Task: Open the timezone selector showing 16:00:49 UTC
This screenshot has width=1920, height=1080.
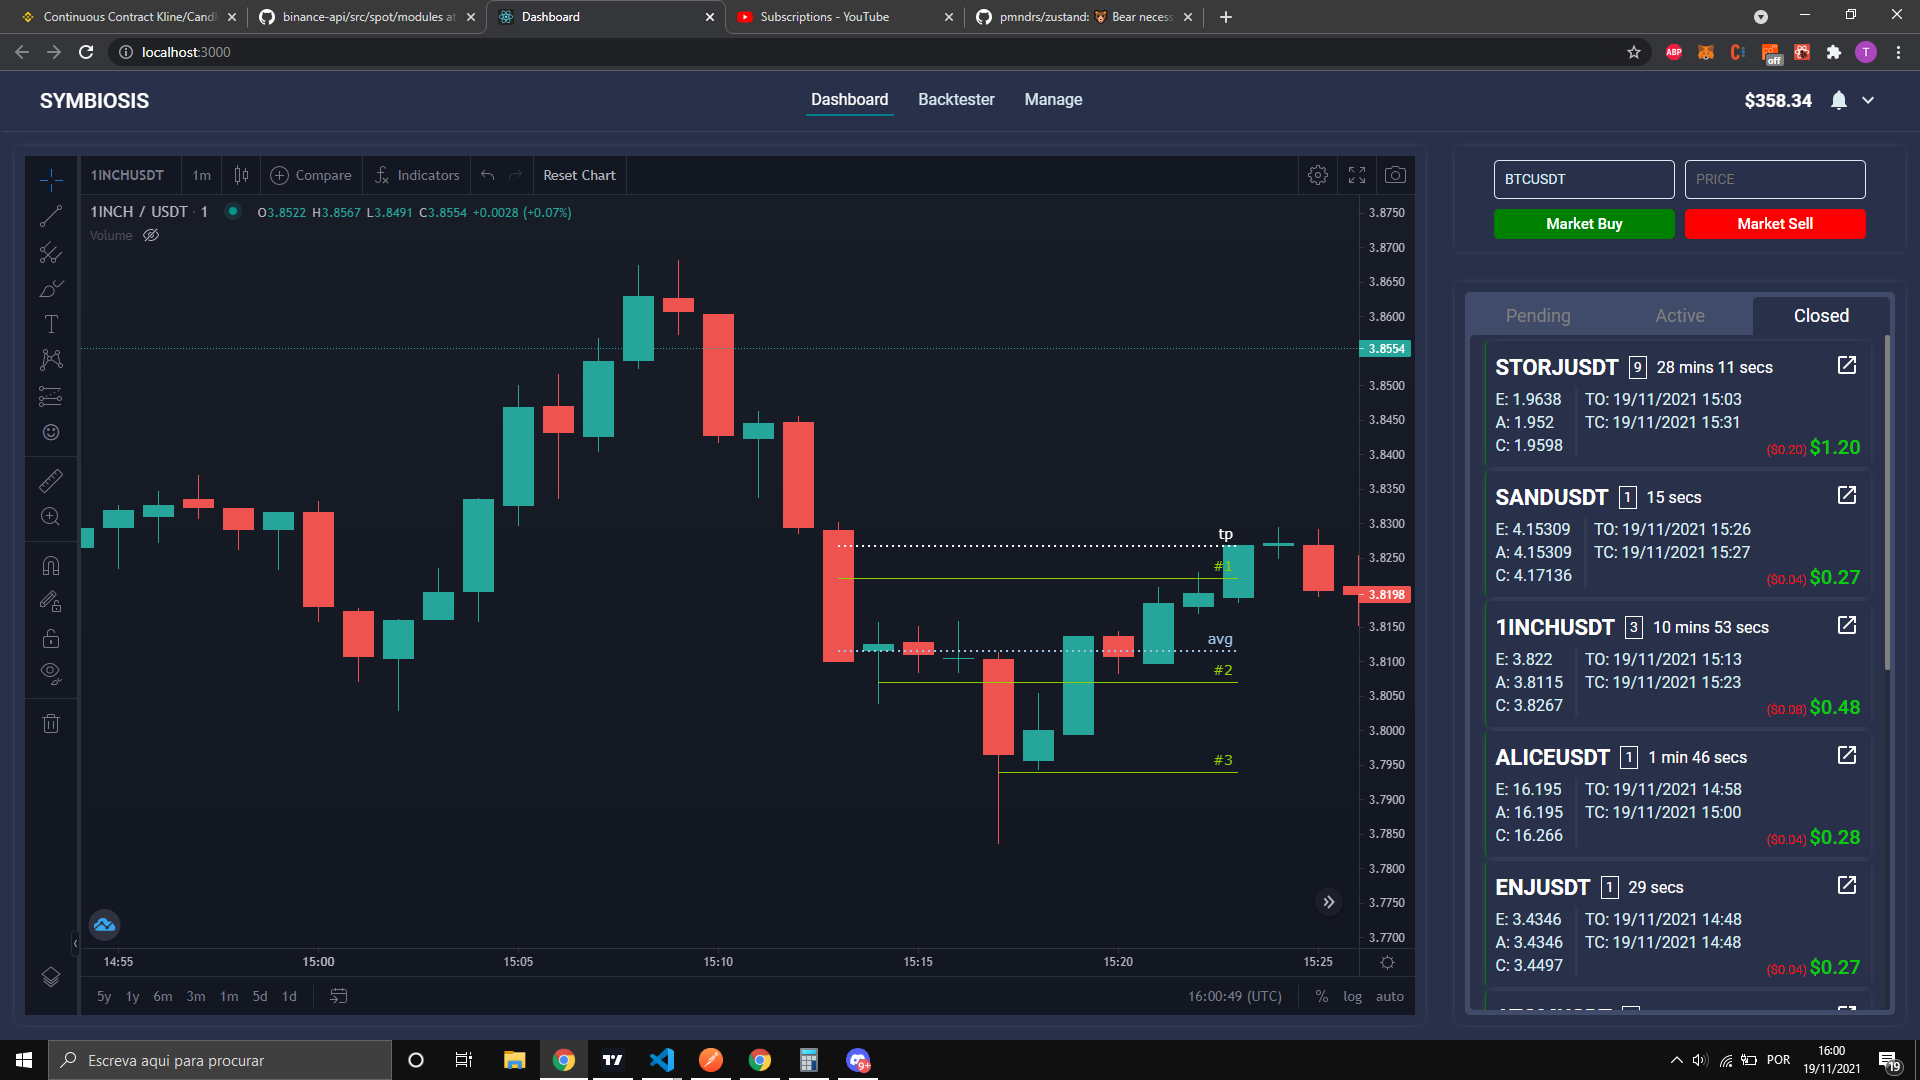Action: click(x=1233, y=996)
